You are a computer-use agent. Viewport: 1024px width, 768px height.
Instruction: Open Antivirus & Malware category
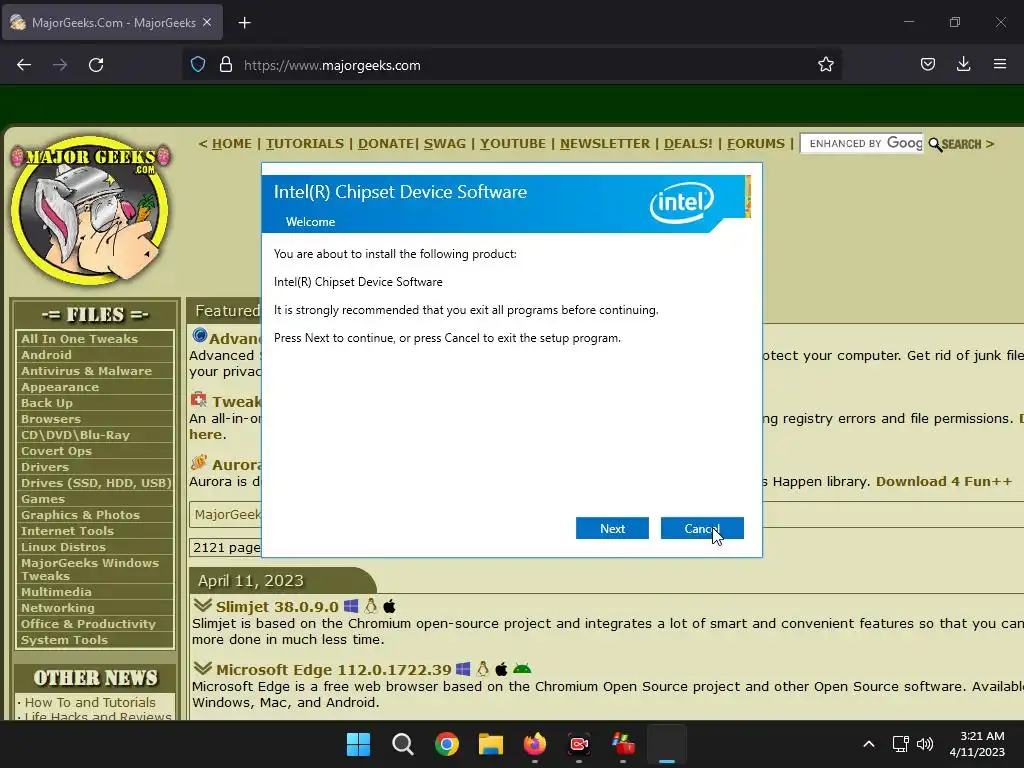(86, 371)
